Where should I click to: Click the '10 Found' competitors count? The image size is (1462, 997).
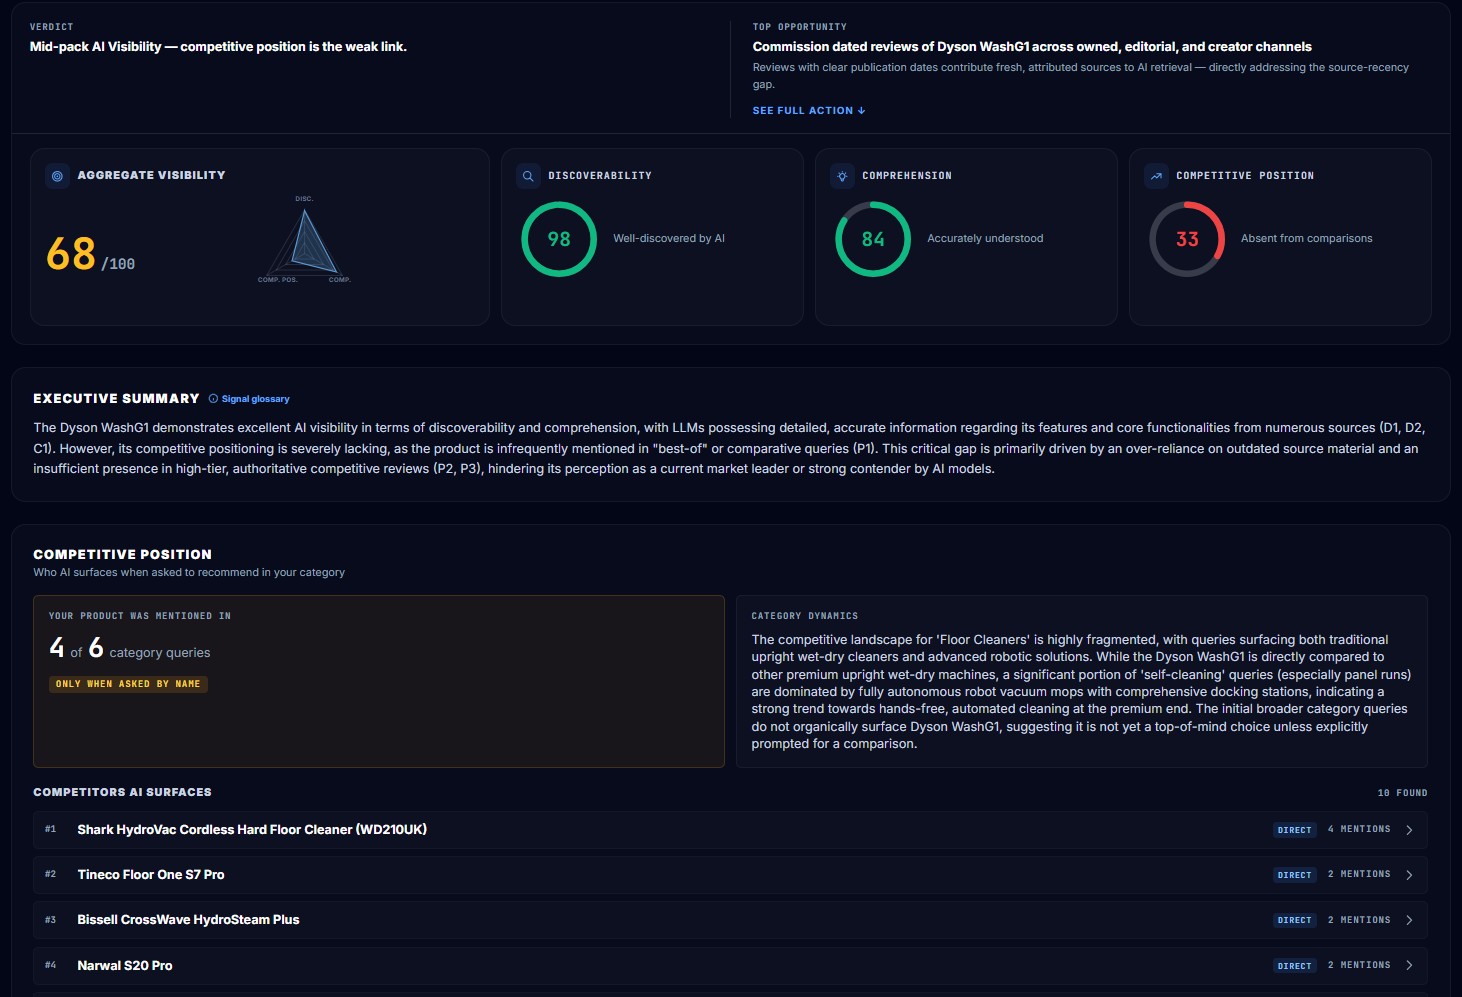click(x=1402, y=793)
